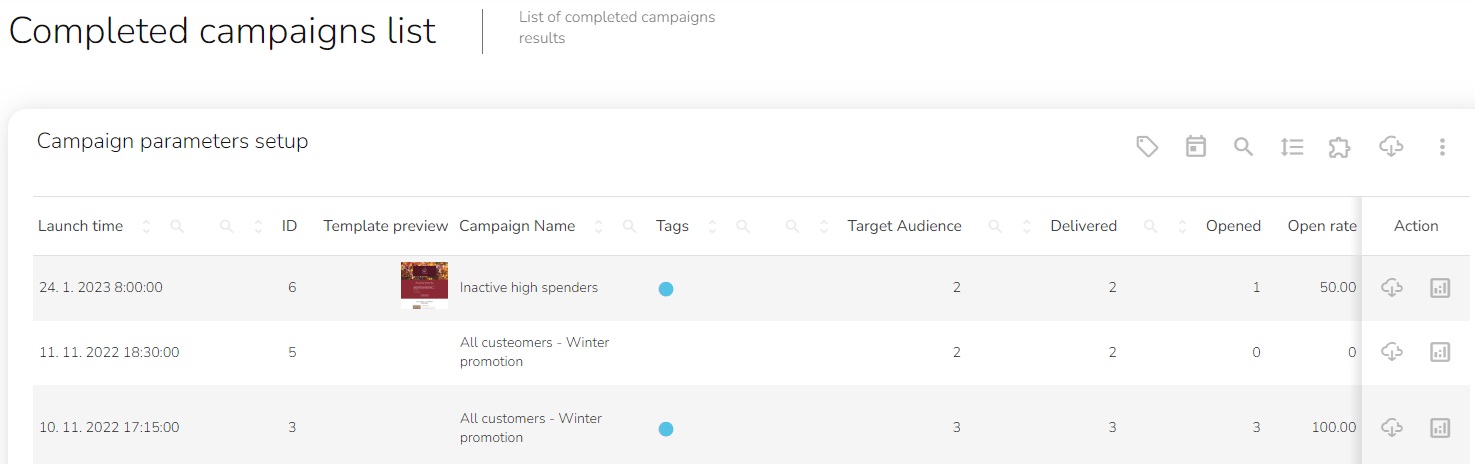Click the puzzle piece extension icon
The height and width of the screenshot is (464, 1475).
pos(1339,147)
